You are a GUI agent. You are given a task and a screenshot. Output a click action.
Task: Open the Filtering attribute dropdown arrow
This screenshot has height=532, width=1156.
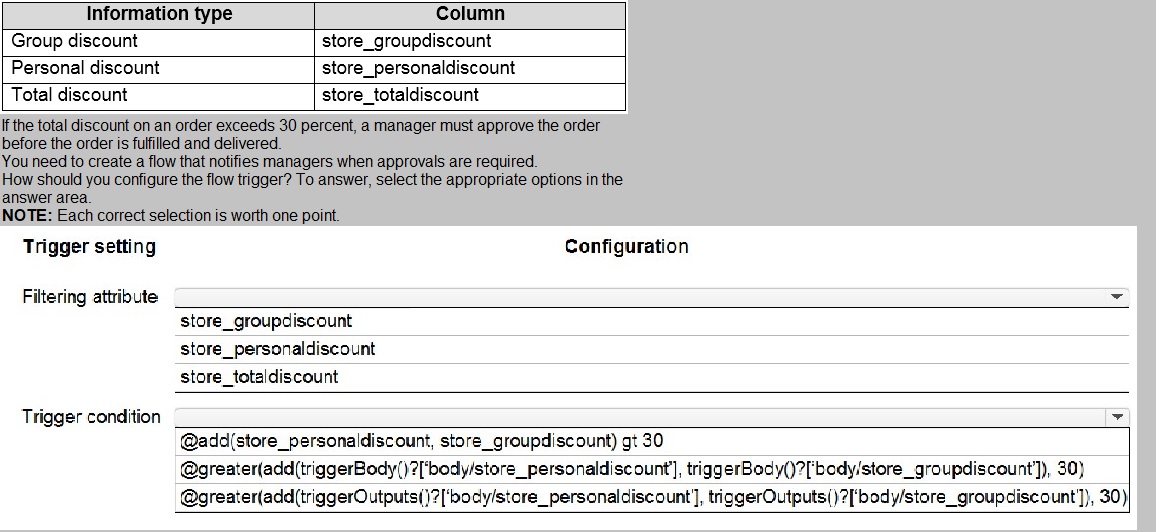point(1116,297)
